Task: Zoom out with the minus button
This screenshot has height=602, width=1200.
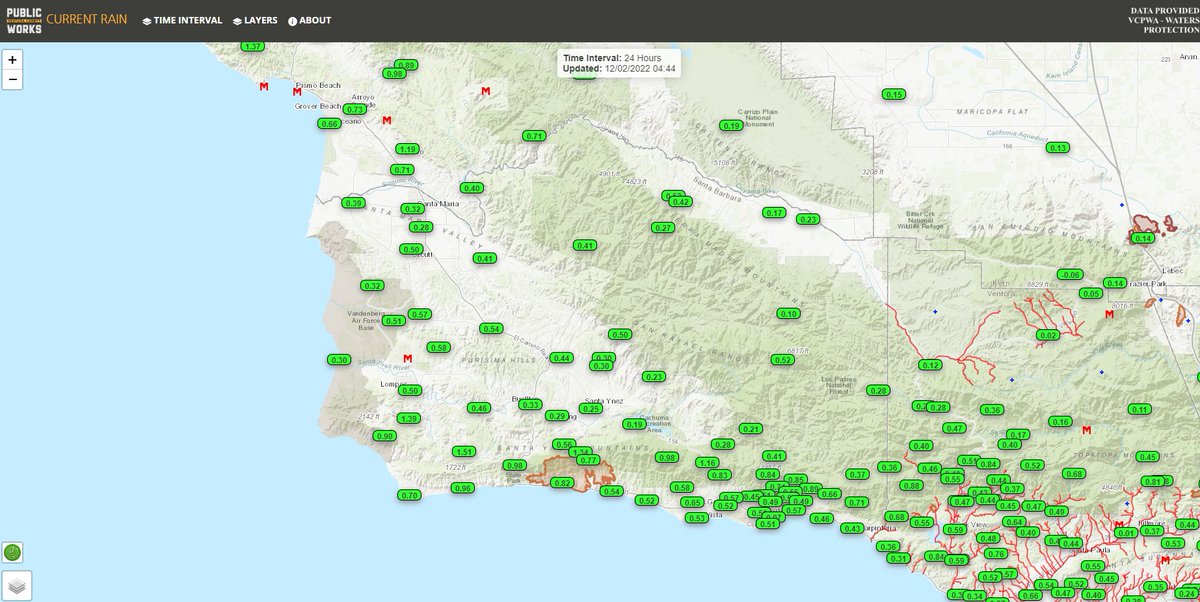Action: (x=11, y=79)
